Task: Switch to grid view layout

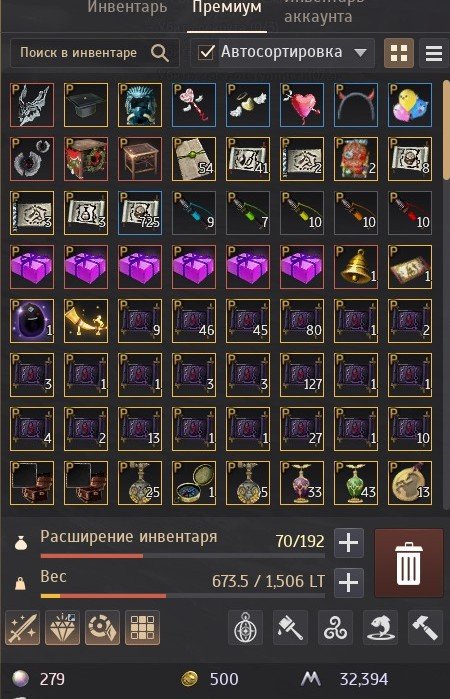Action: pos(399,53)
